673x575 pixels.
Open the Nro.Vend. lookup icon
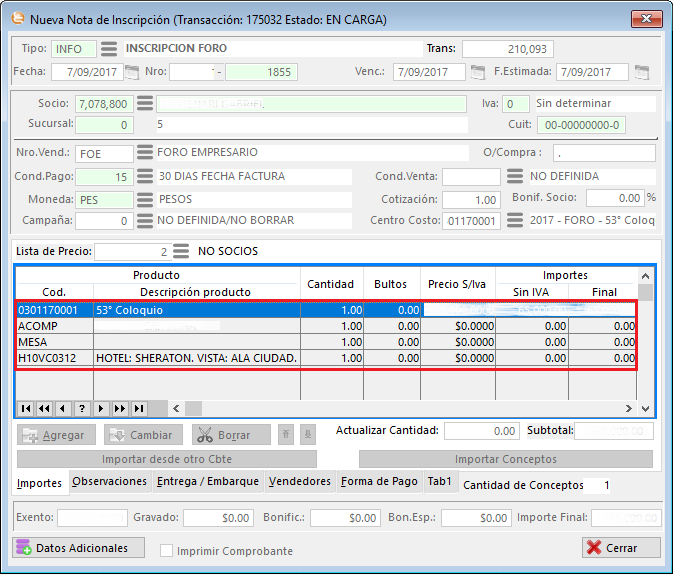tap(145, 153)
